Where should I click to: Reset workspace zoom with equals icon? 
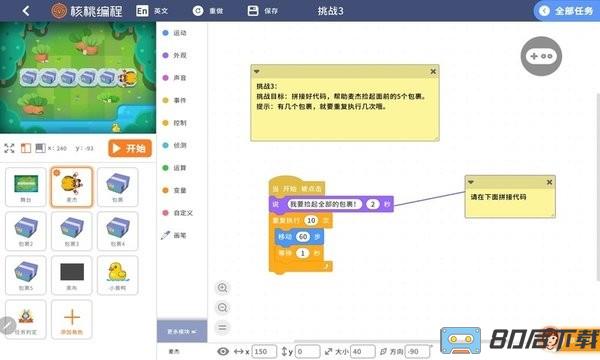(x=223, y=327)
